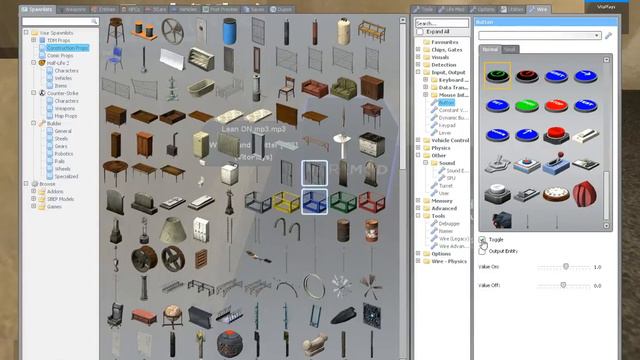The height and width of the screenshot is (360, 640).
Task: Expand the Visuals folder
Action: pyautogui.click(x=418, y=57)
